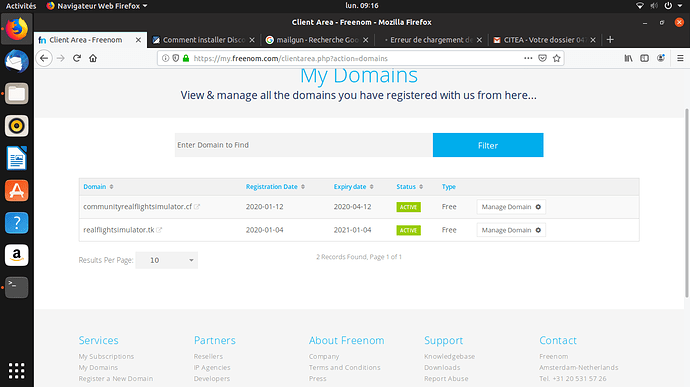Reload the current page
This screenshot has width=690, height=387.
click(x=77, y=58)
